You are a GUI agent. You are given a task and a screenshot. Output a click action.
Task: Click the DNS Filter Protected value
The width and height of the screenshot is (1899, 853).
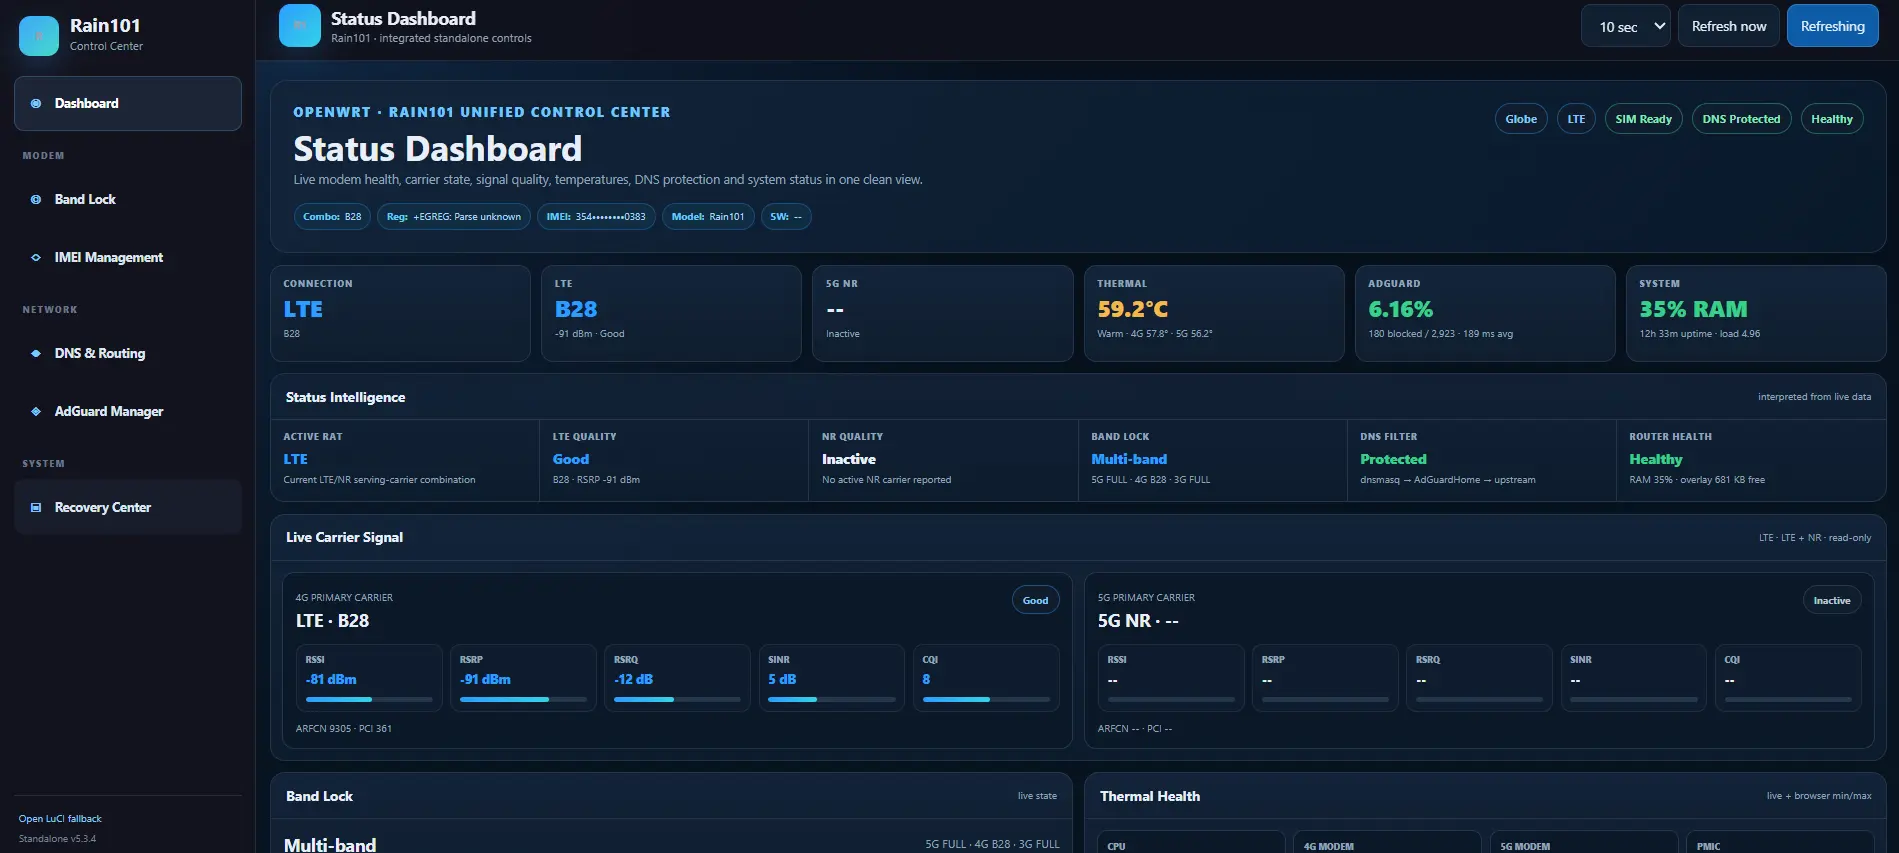click(1393, 459)
